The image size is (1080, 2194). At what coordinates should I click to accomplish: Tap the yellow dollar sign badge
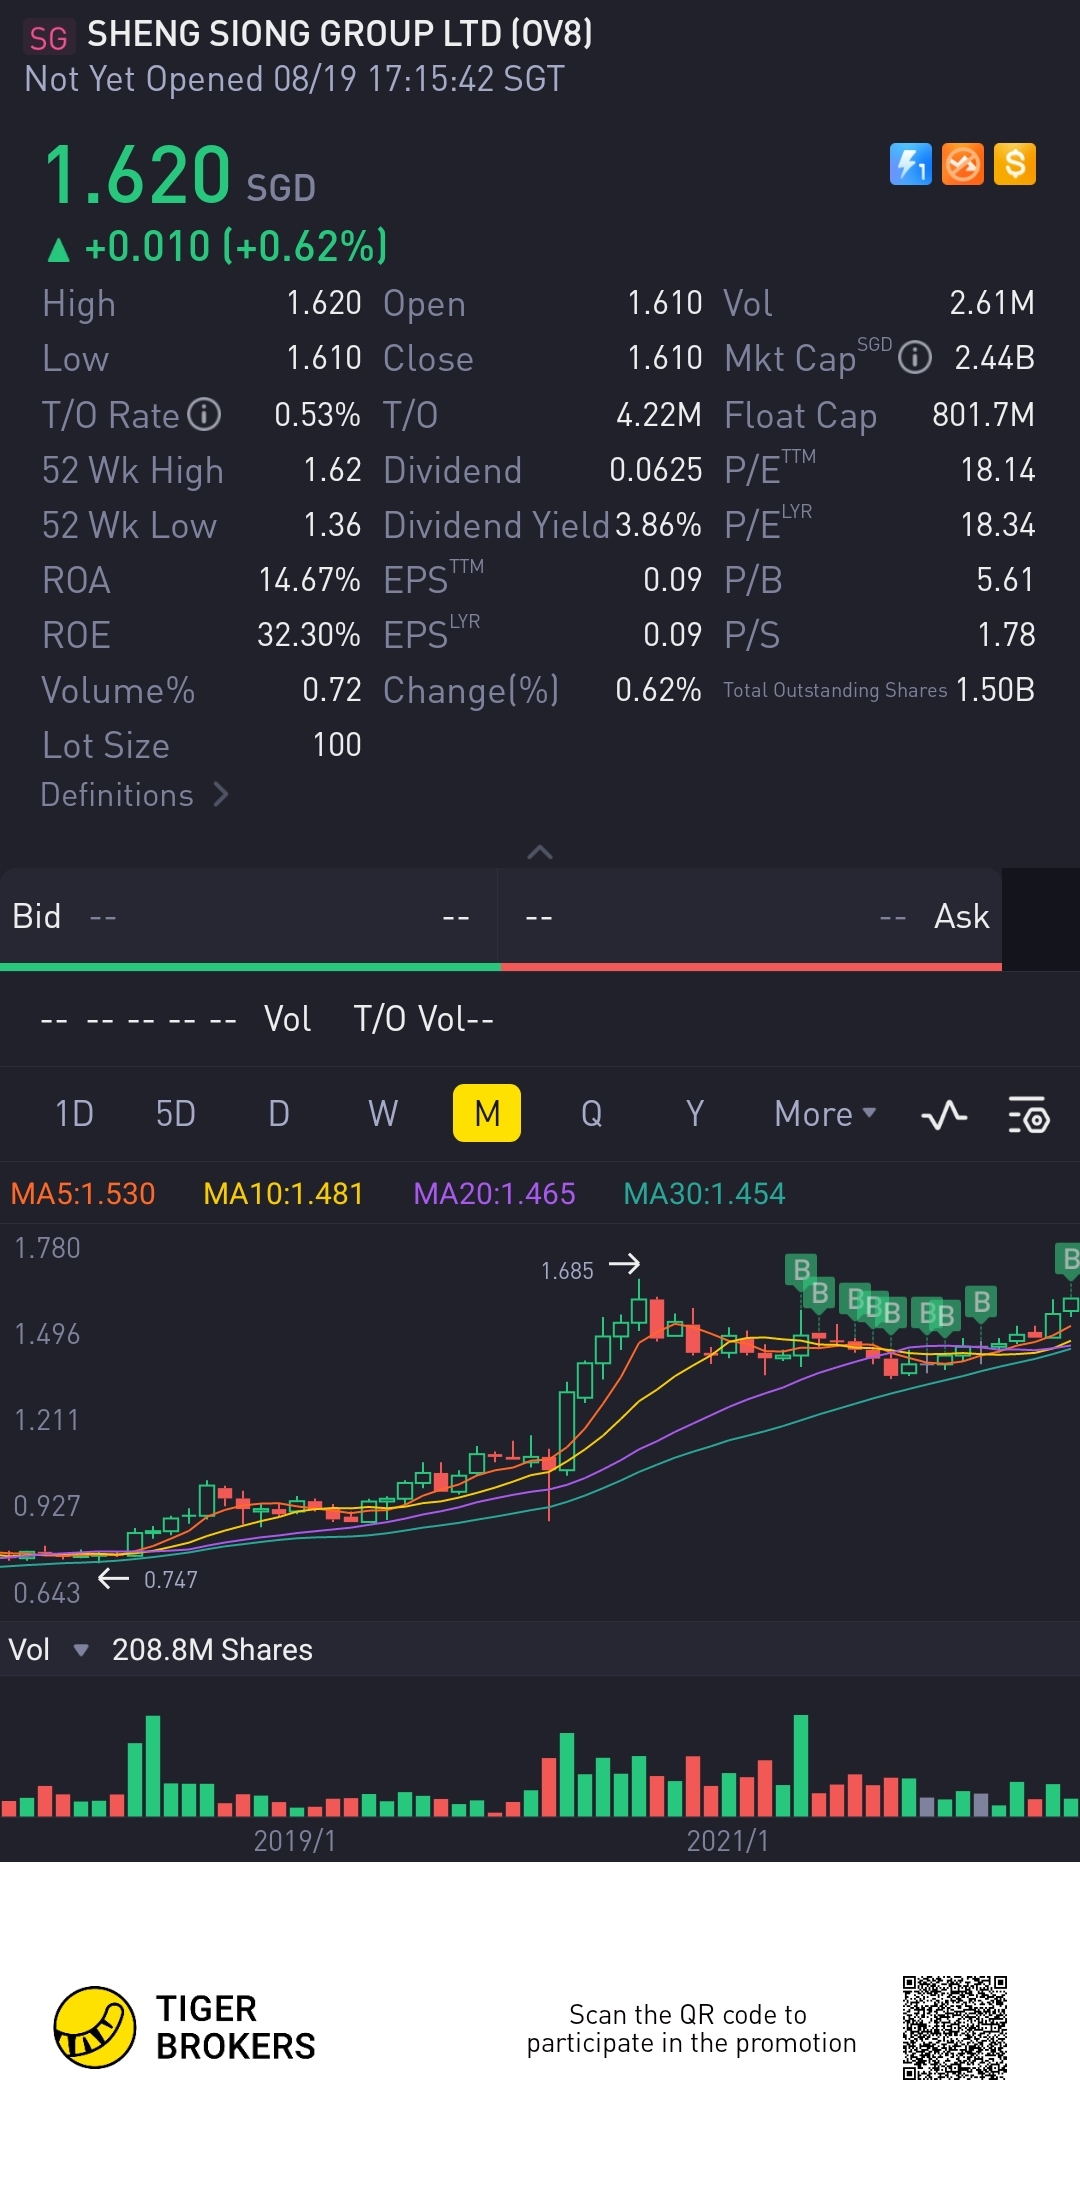[x=1015, y=165]
